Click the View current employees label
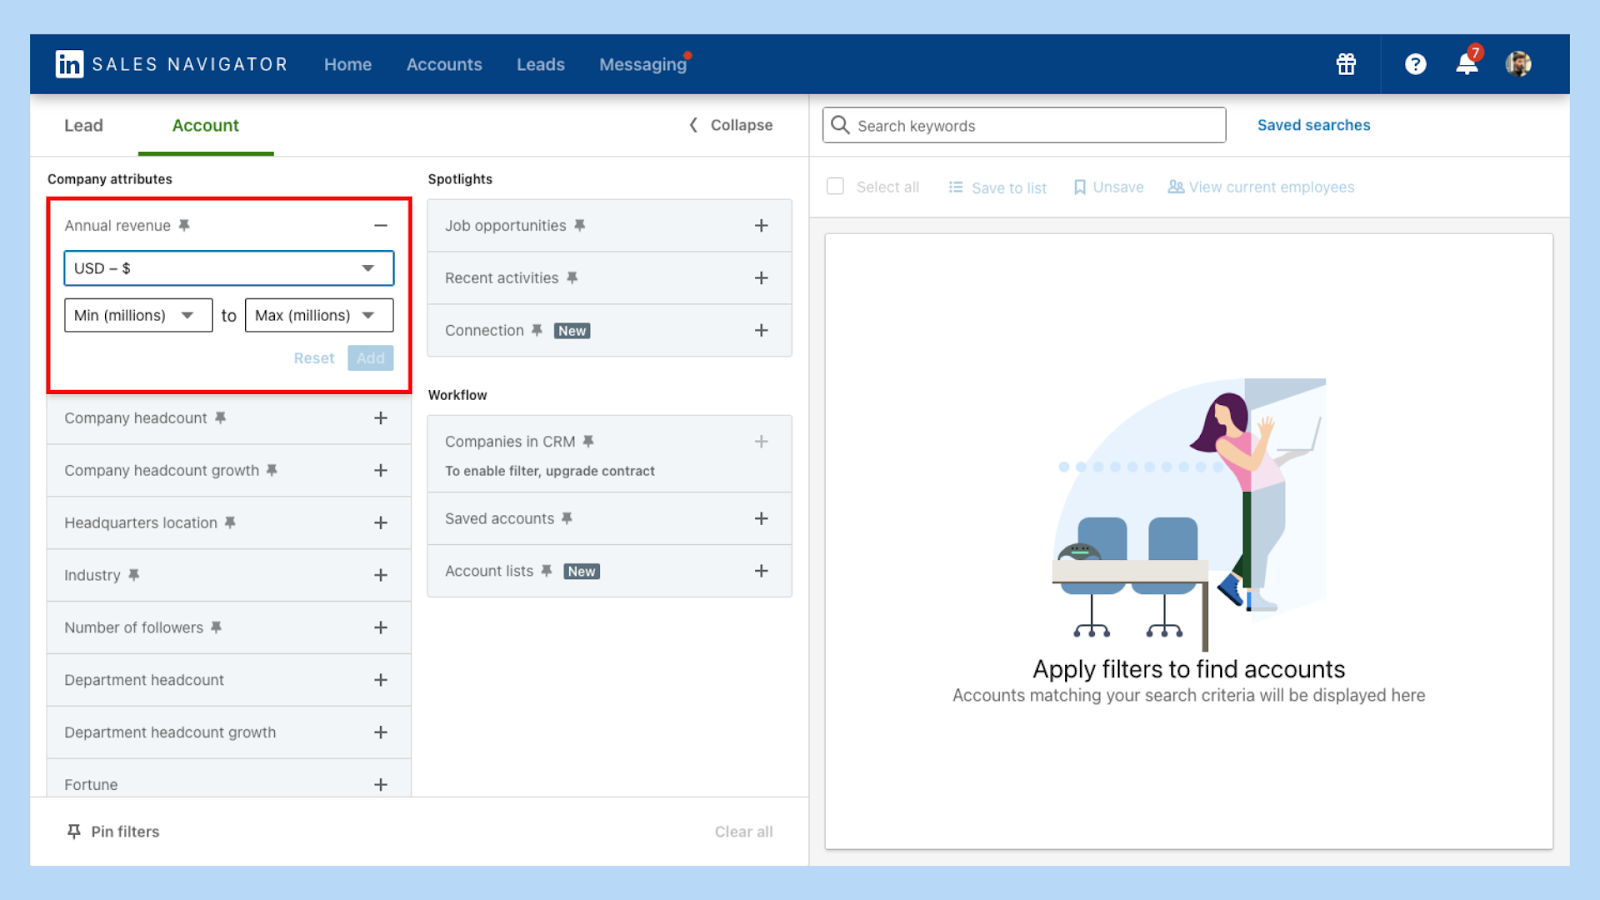1600x900 pixels. pos(1272,187)
